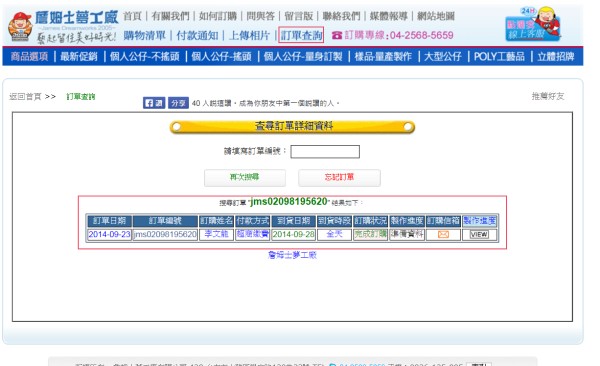
Task: Click the red telephone order hotline icon
Action: tap(337, 36)
